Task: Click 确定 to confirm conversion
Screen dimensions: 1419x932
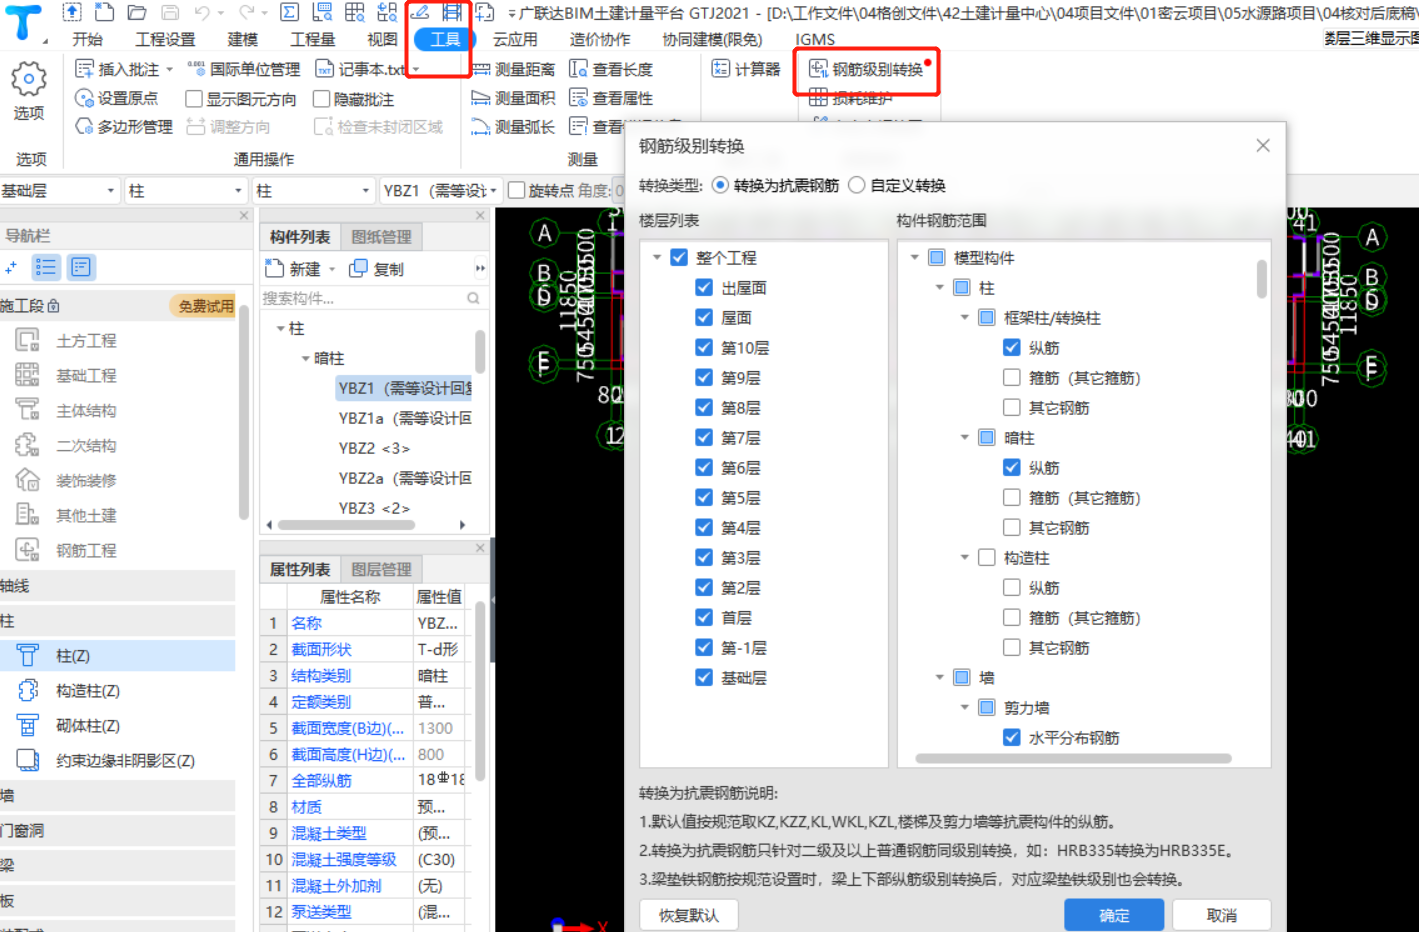Action: pos(1114,915)
